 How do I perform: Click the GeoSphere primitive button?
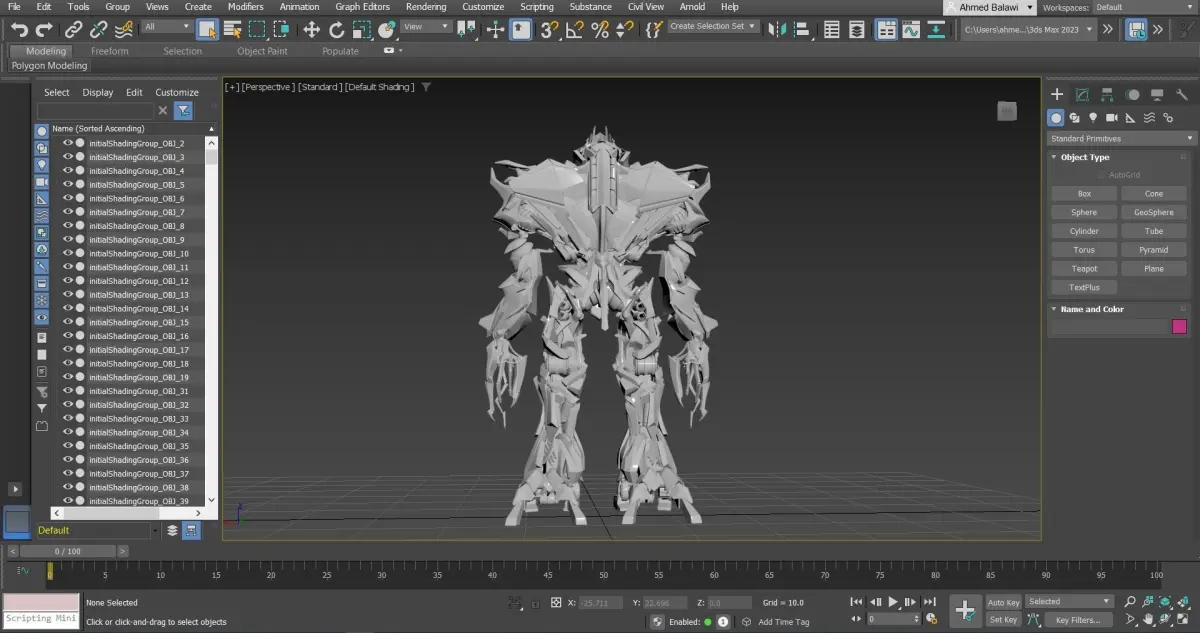(1153, 212)
